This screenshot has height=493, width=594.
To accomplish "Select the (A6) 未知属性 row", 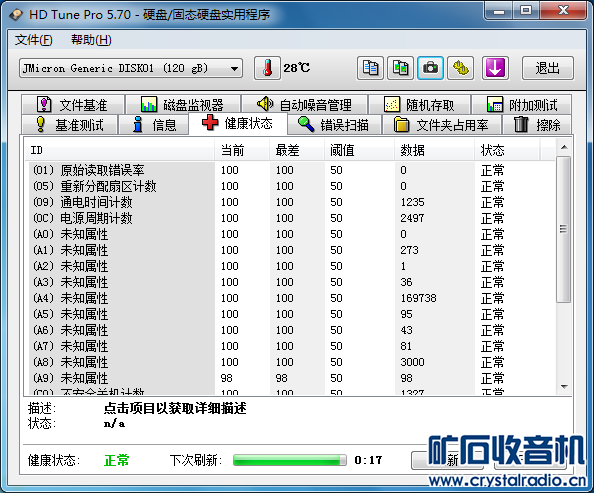I will pos(290,330).
